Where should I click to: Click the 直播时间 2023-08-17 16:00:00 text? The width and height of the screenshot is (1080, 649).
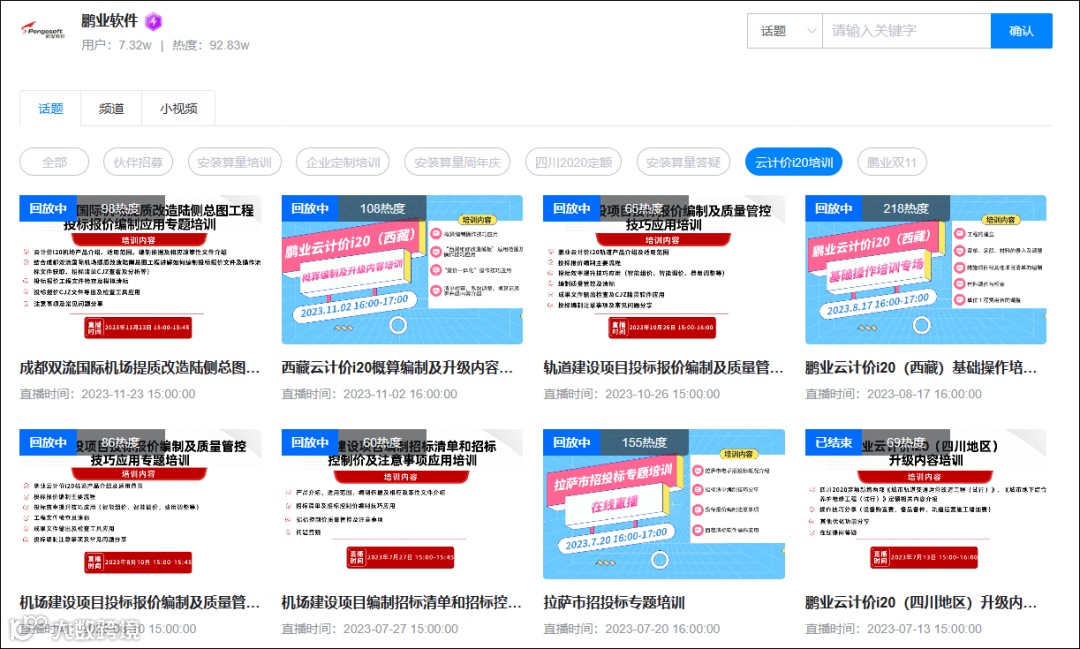coord(893,394)
